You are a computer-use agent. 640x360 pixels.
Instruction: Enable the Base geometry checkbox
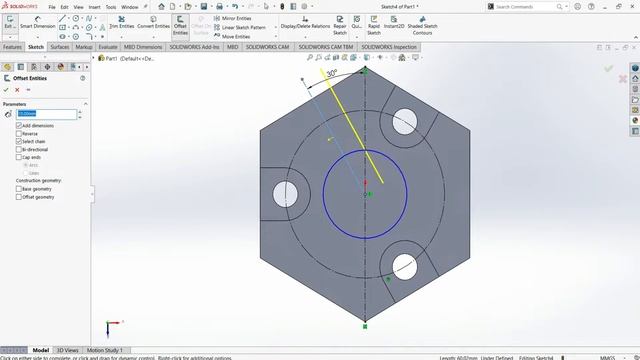19,189
